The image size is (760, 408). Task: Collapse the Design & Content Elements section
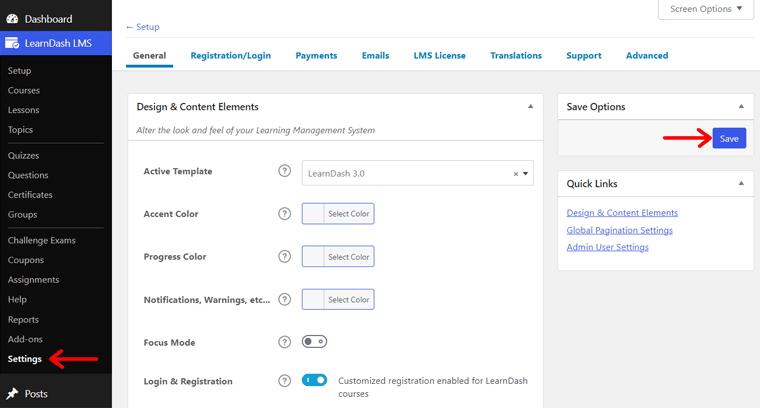coord(530,107)
